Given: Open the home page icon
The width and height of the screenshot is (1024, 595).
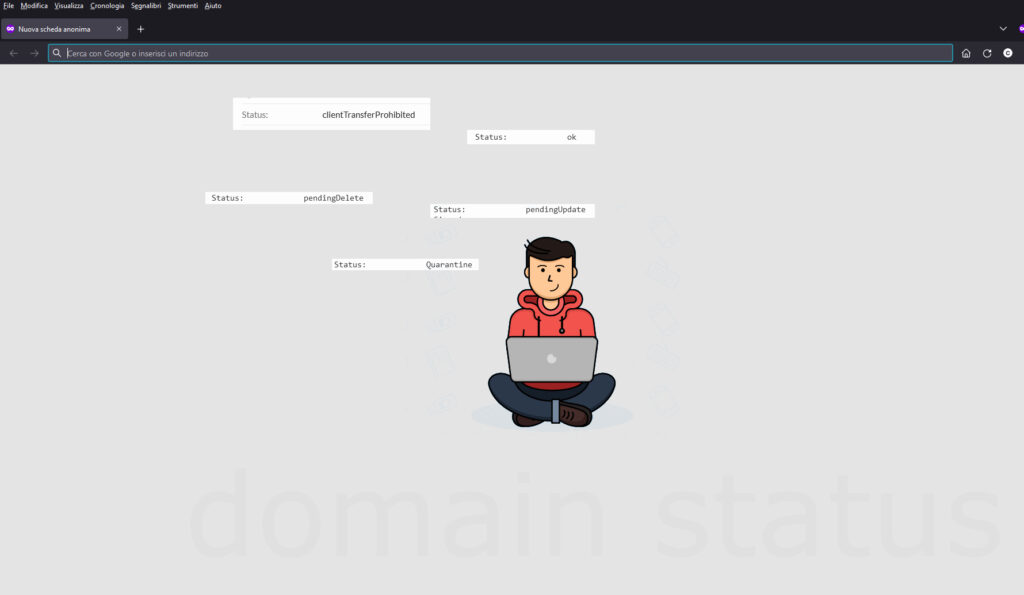Looking at the screenshot, I should point(966,53).
